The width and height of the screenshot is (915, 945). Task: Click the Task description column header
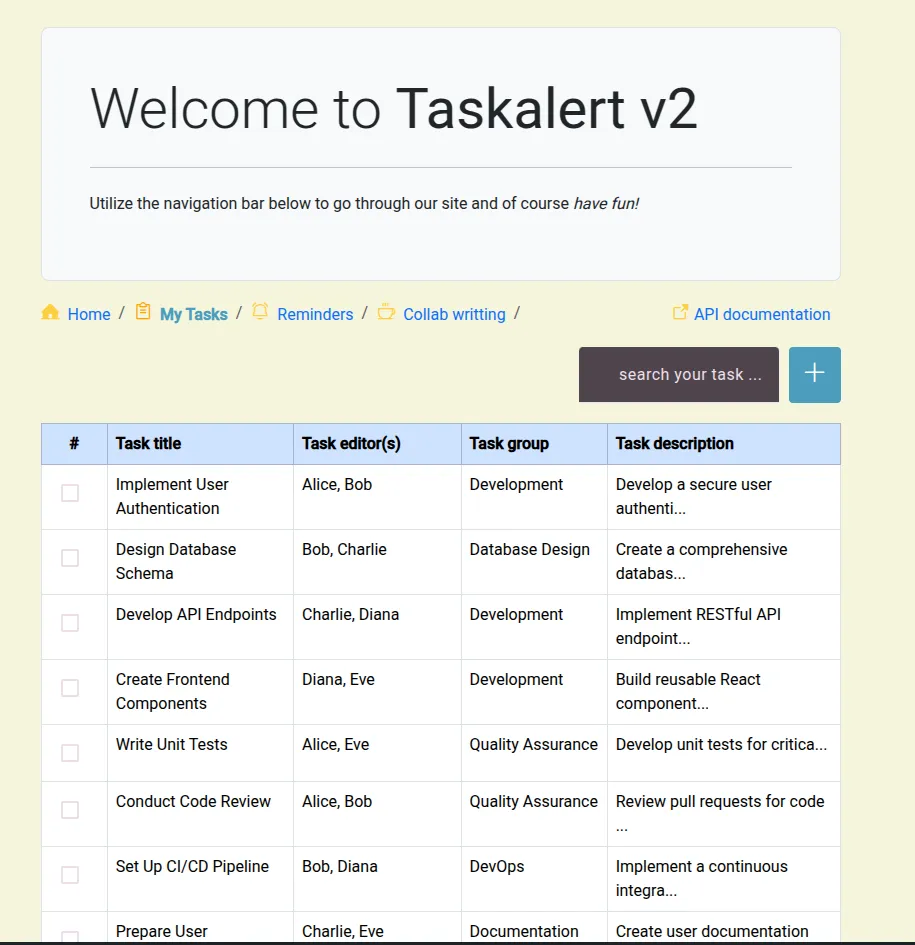tap(723, 444)
